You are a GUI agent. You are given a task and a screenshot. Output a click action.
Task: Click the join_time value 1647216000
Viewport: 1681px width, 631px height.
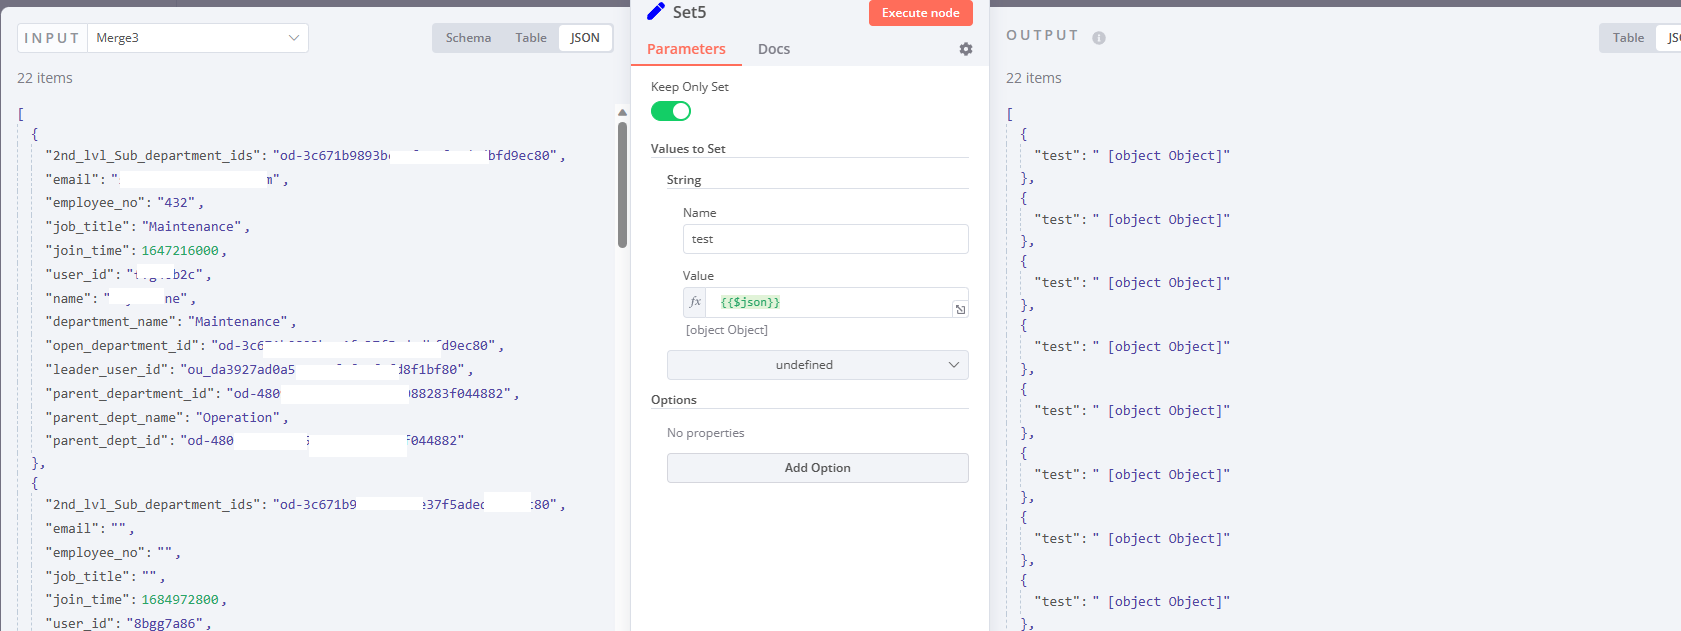[180, 251]
